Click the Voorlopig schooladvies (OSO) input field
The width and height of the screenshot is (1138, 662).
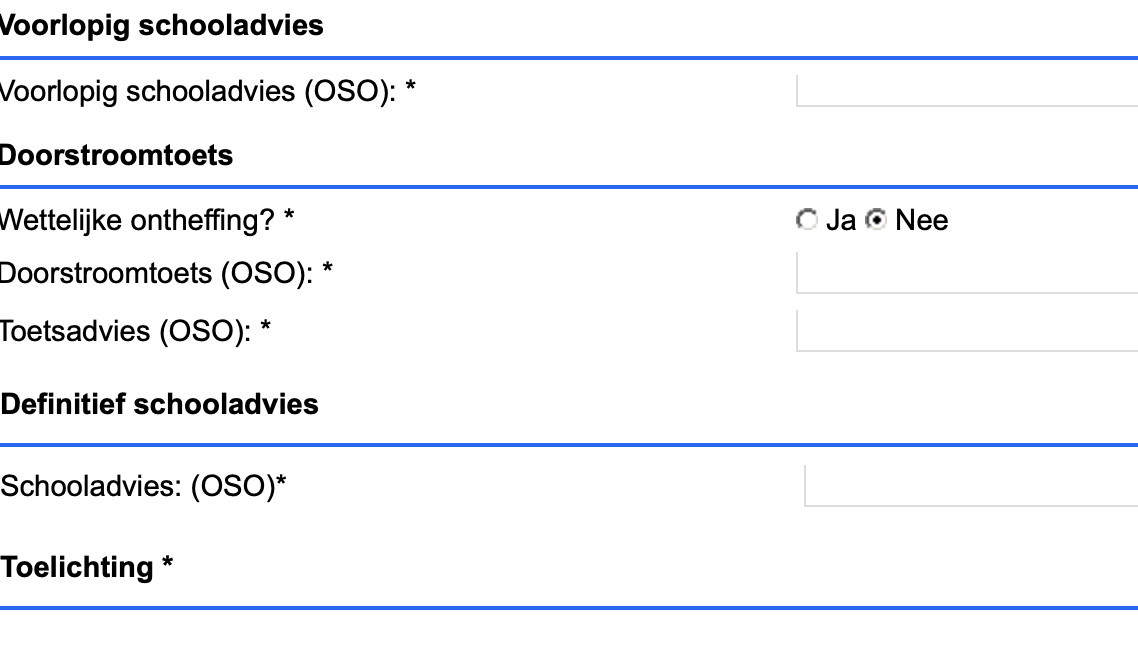tap(966, 91)
